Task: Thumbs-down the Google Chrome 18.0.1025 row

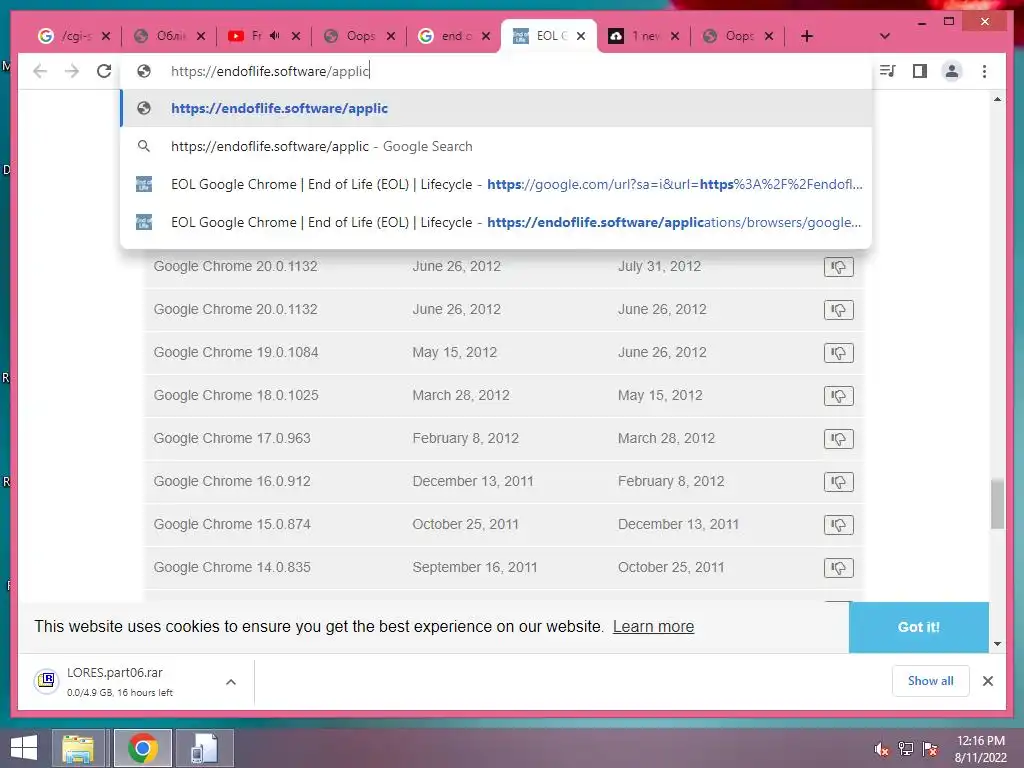Action: pos(839,396)
